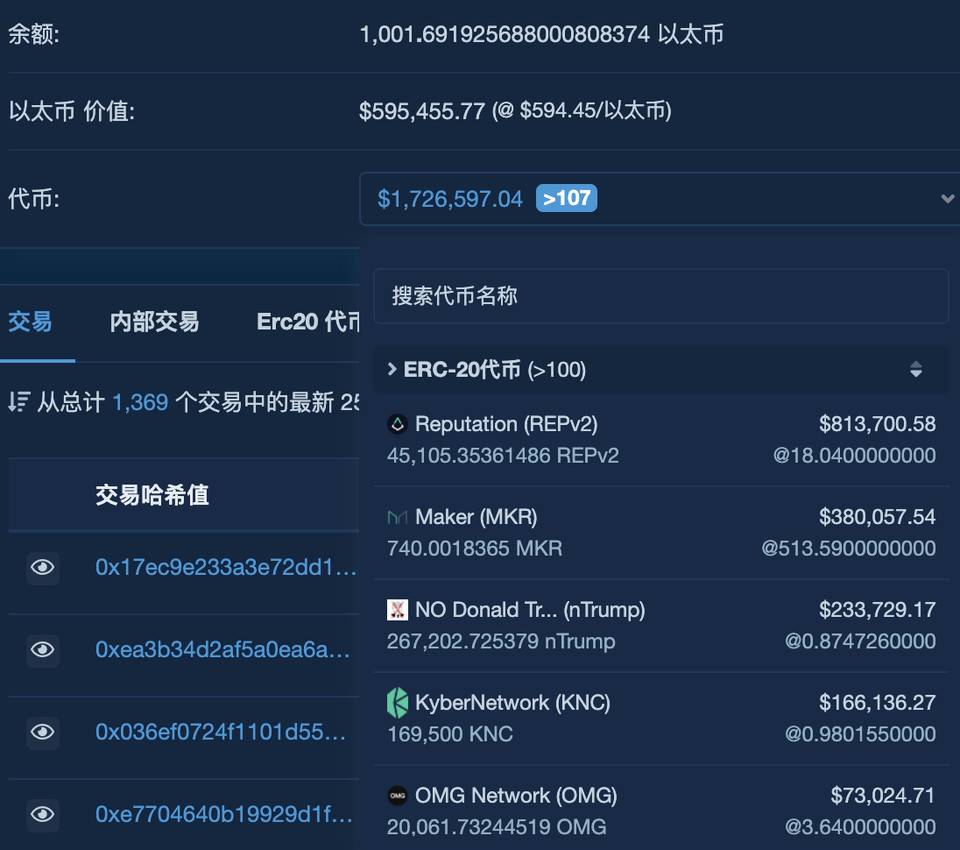This screenshot has width=960, height=850.
Task: Select the nTrump token icon
Action: [x=399, y=609]
